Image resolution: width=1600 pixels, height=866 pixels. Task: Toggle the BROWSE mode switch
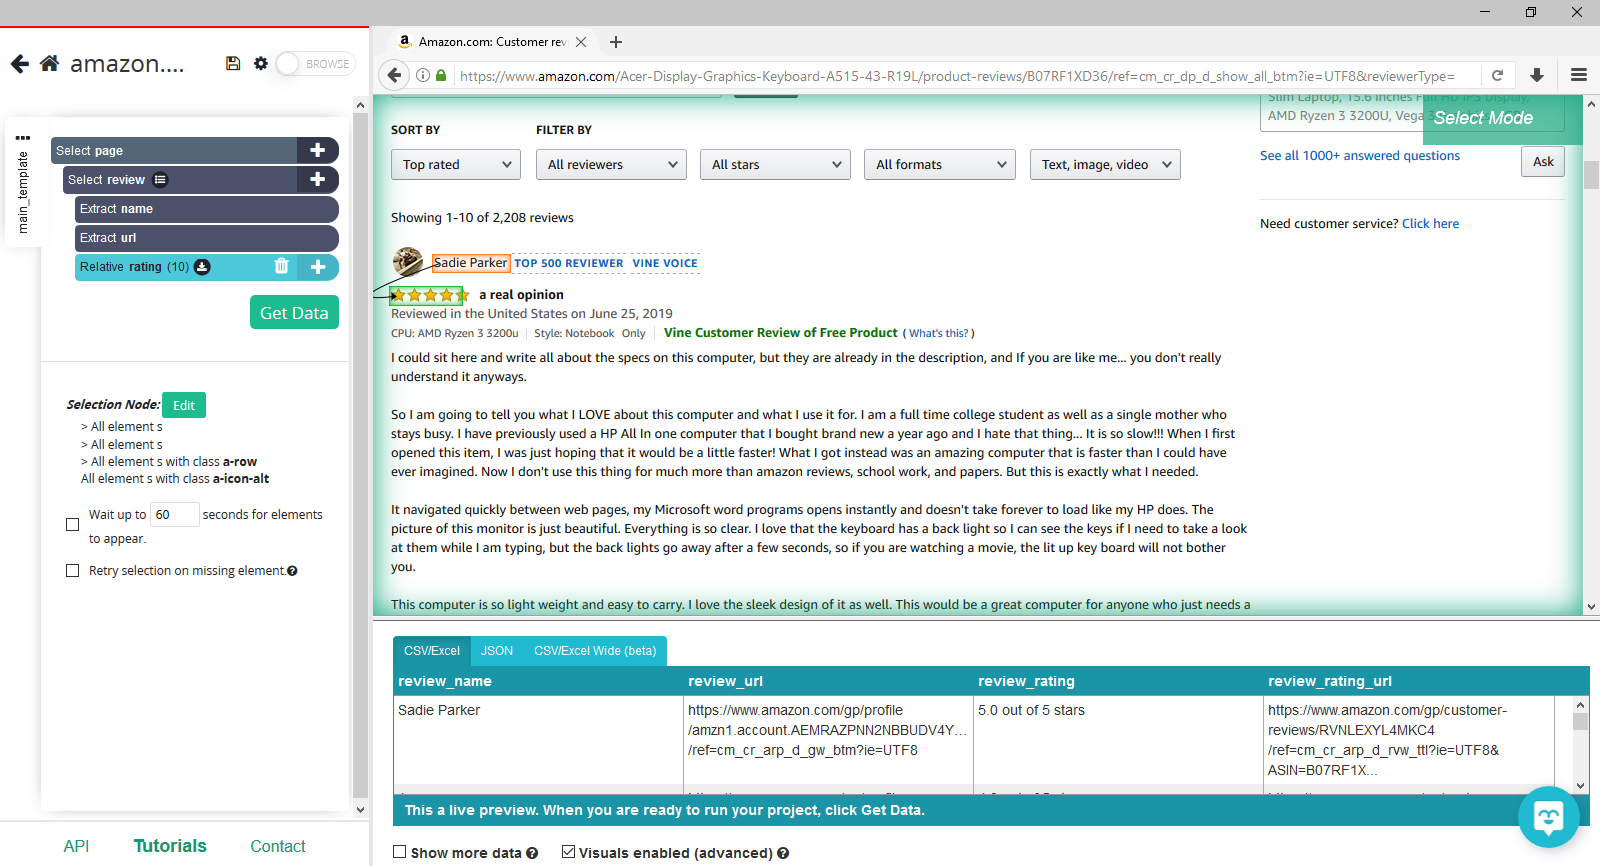point(315,63)
